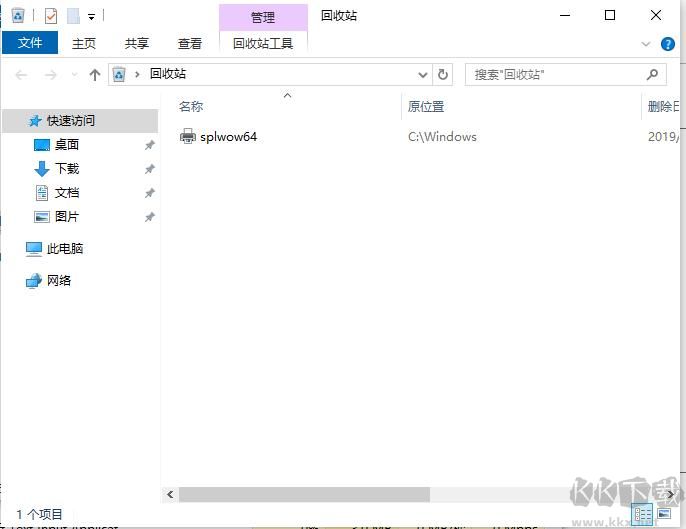686x529 pixels.
Task: Open the Customize Quick Access Toolbar dropdown
Action: 91,17
